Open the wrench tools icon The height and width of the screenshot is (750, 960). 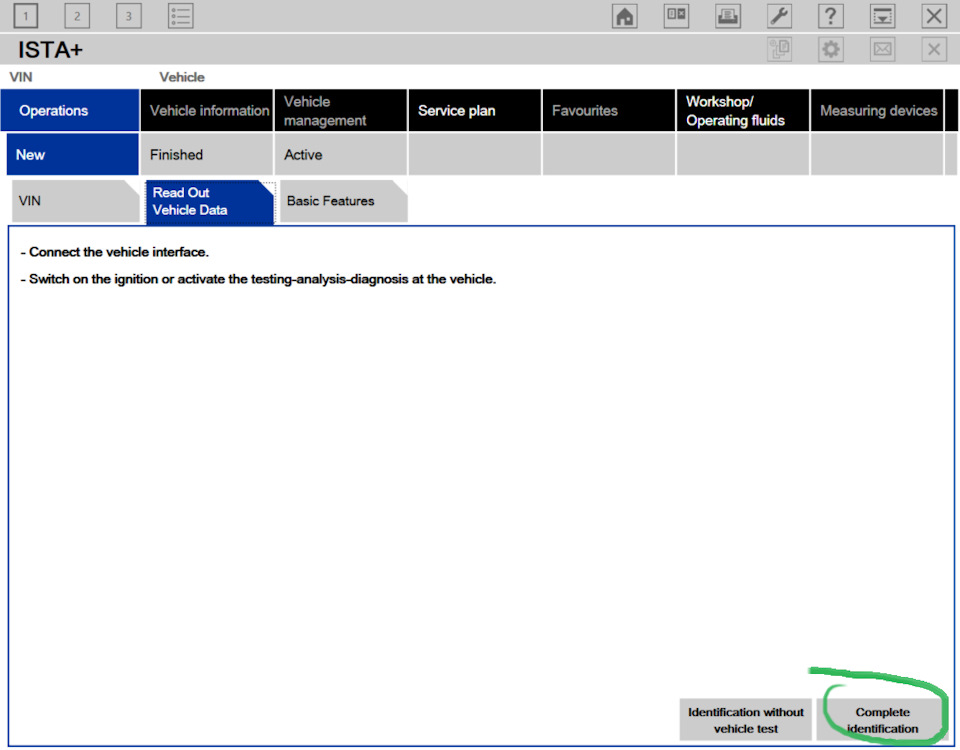coord(779,16)
